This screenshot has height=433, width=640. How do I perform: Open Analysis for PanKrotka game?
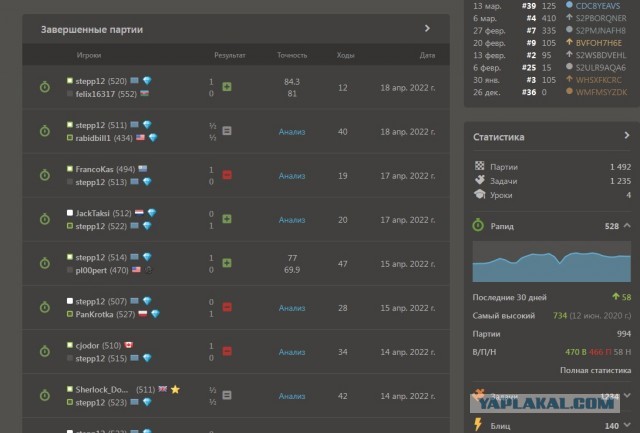point(292,308)
